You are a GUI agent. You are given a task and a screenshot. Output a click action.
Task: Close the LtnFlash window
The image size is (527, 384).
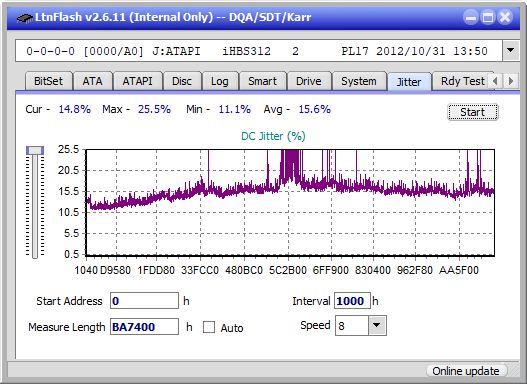(505, 17)
